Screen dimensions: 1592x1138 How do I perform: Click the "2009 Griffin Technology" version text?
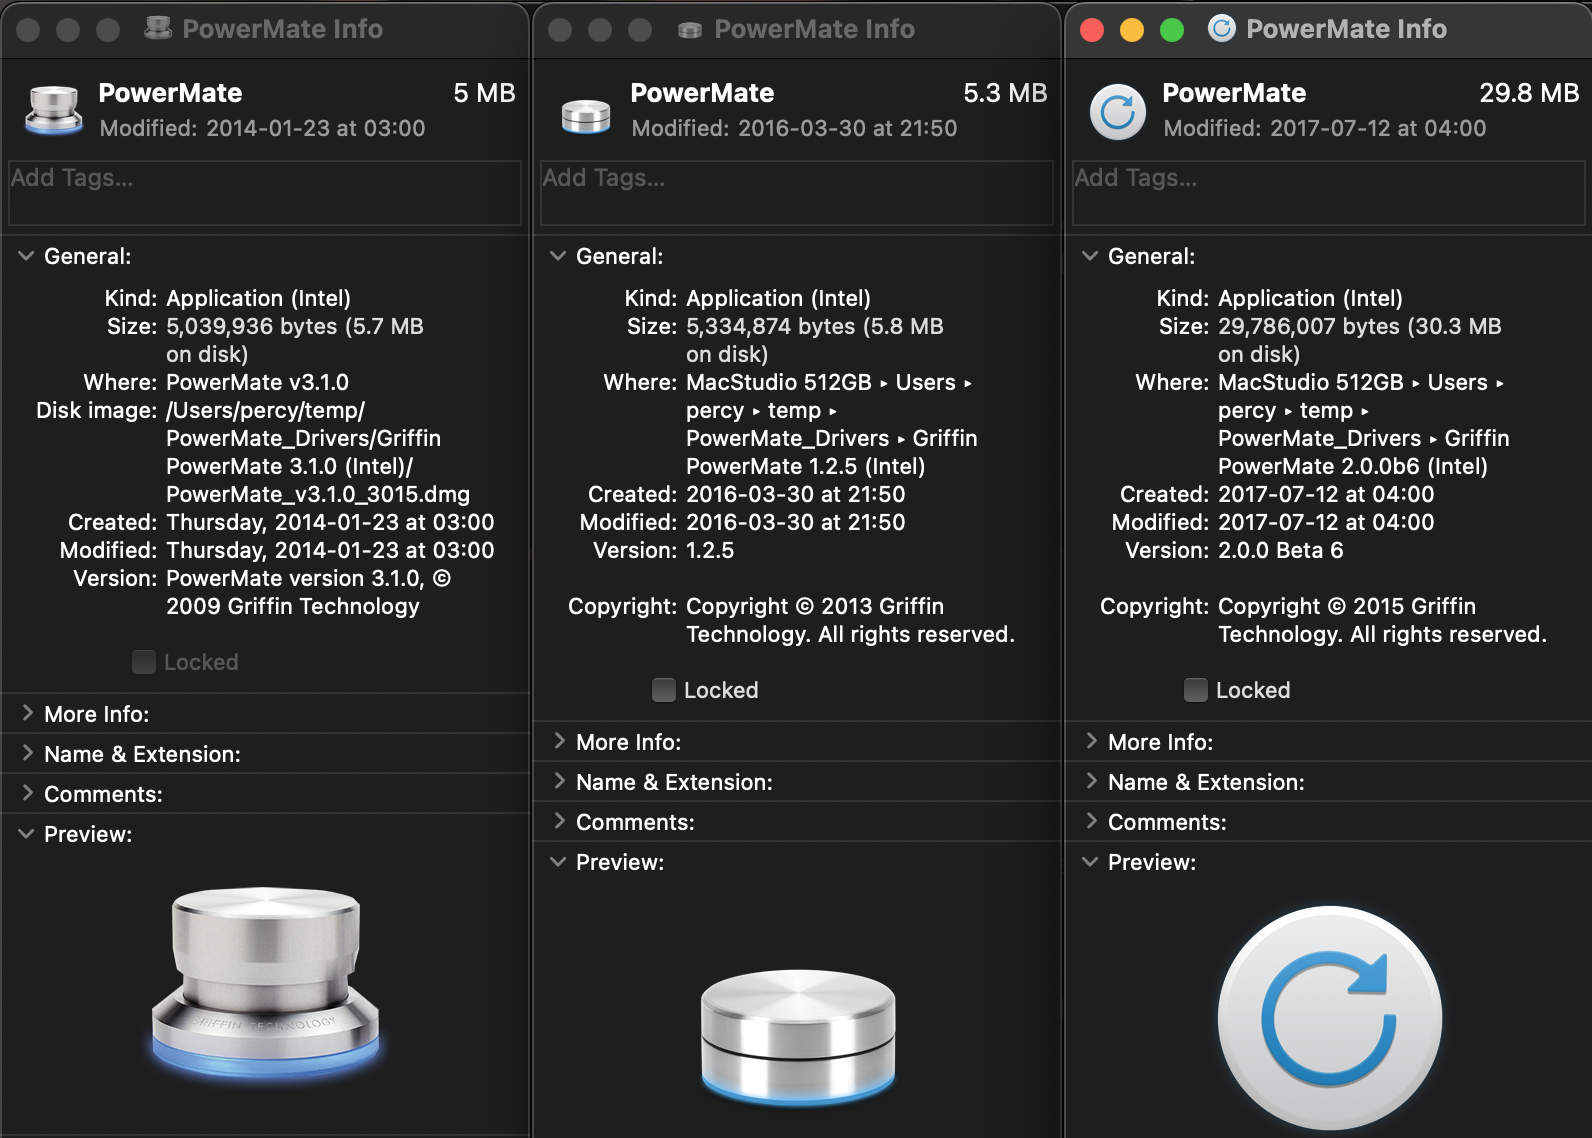[293, 606]
